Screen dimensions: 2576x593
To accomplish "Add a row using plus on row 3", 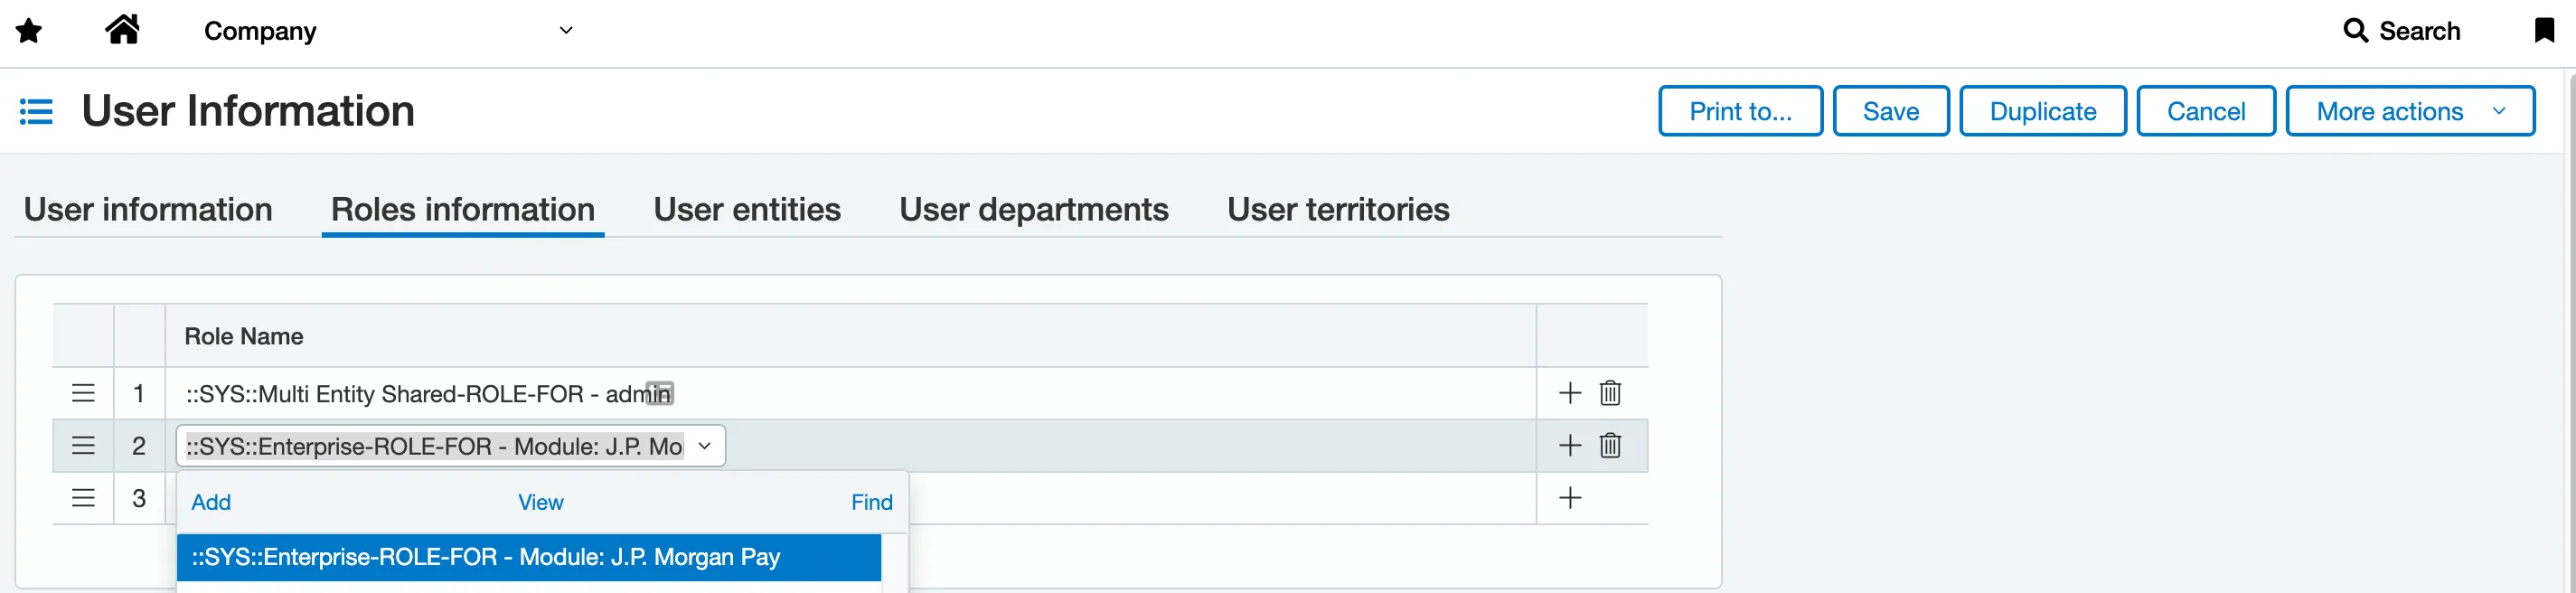I will pyautogui.click(x=1570, y=498).
